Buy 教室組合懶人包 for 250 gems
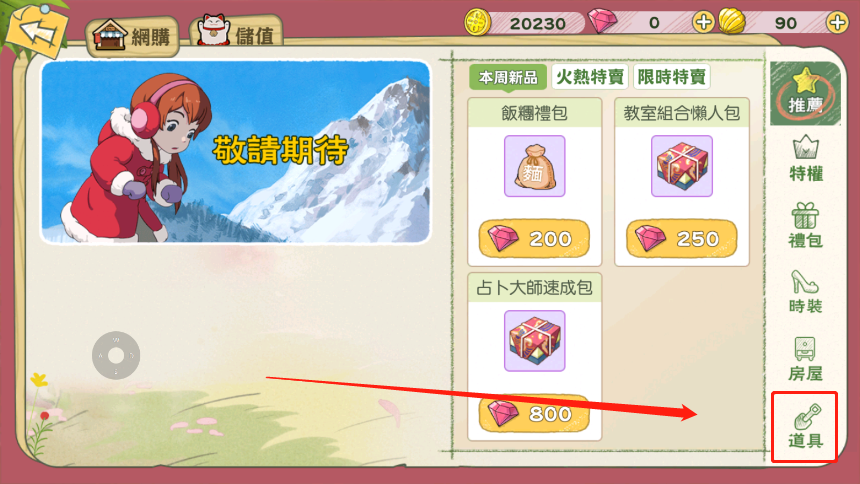This screenshot has height=484, width=860. click(x=682, y=239)
